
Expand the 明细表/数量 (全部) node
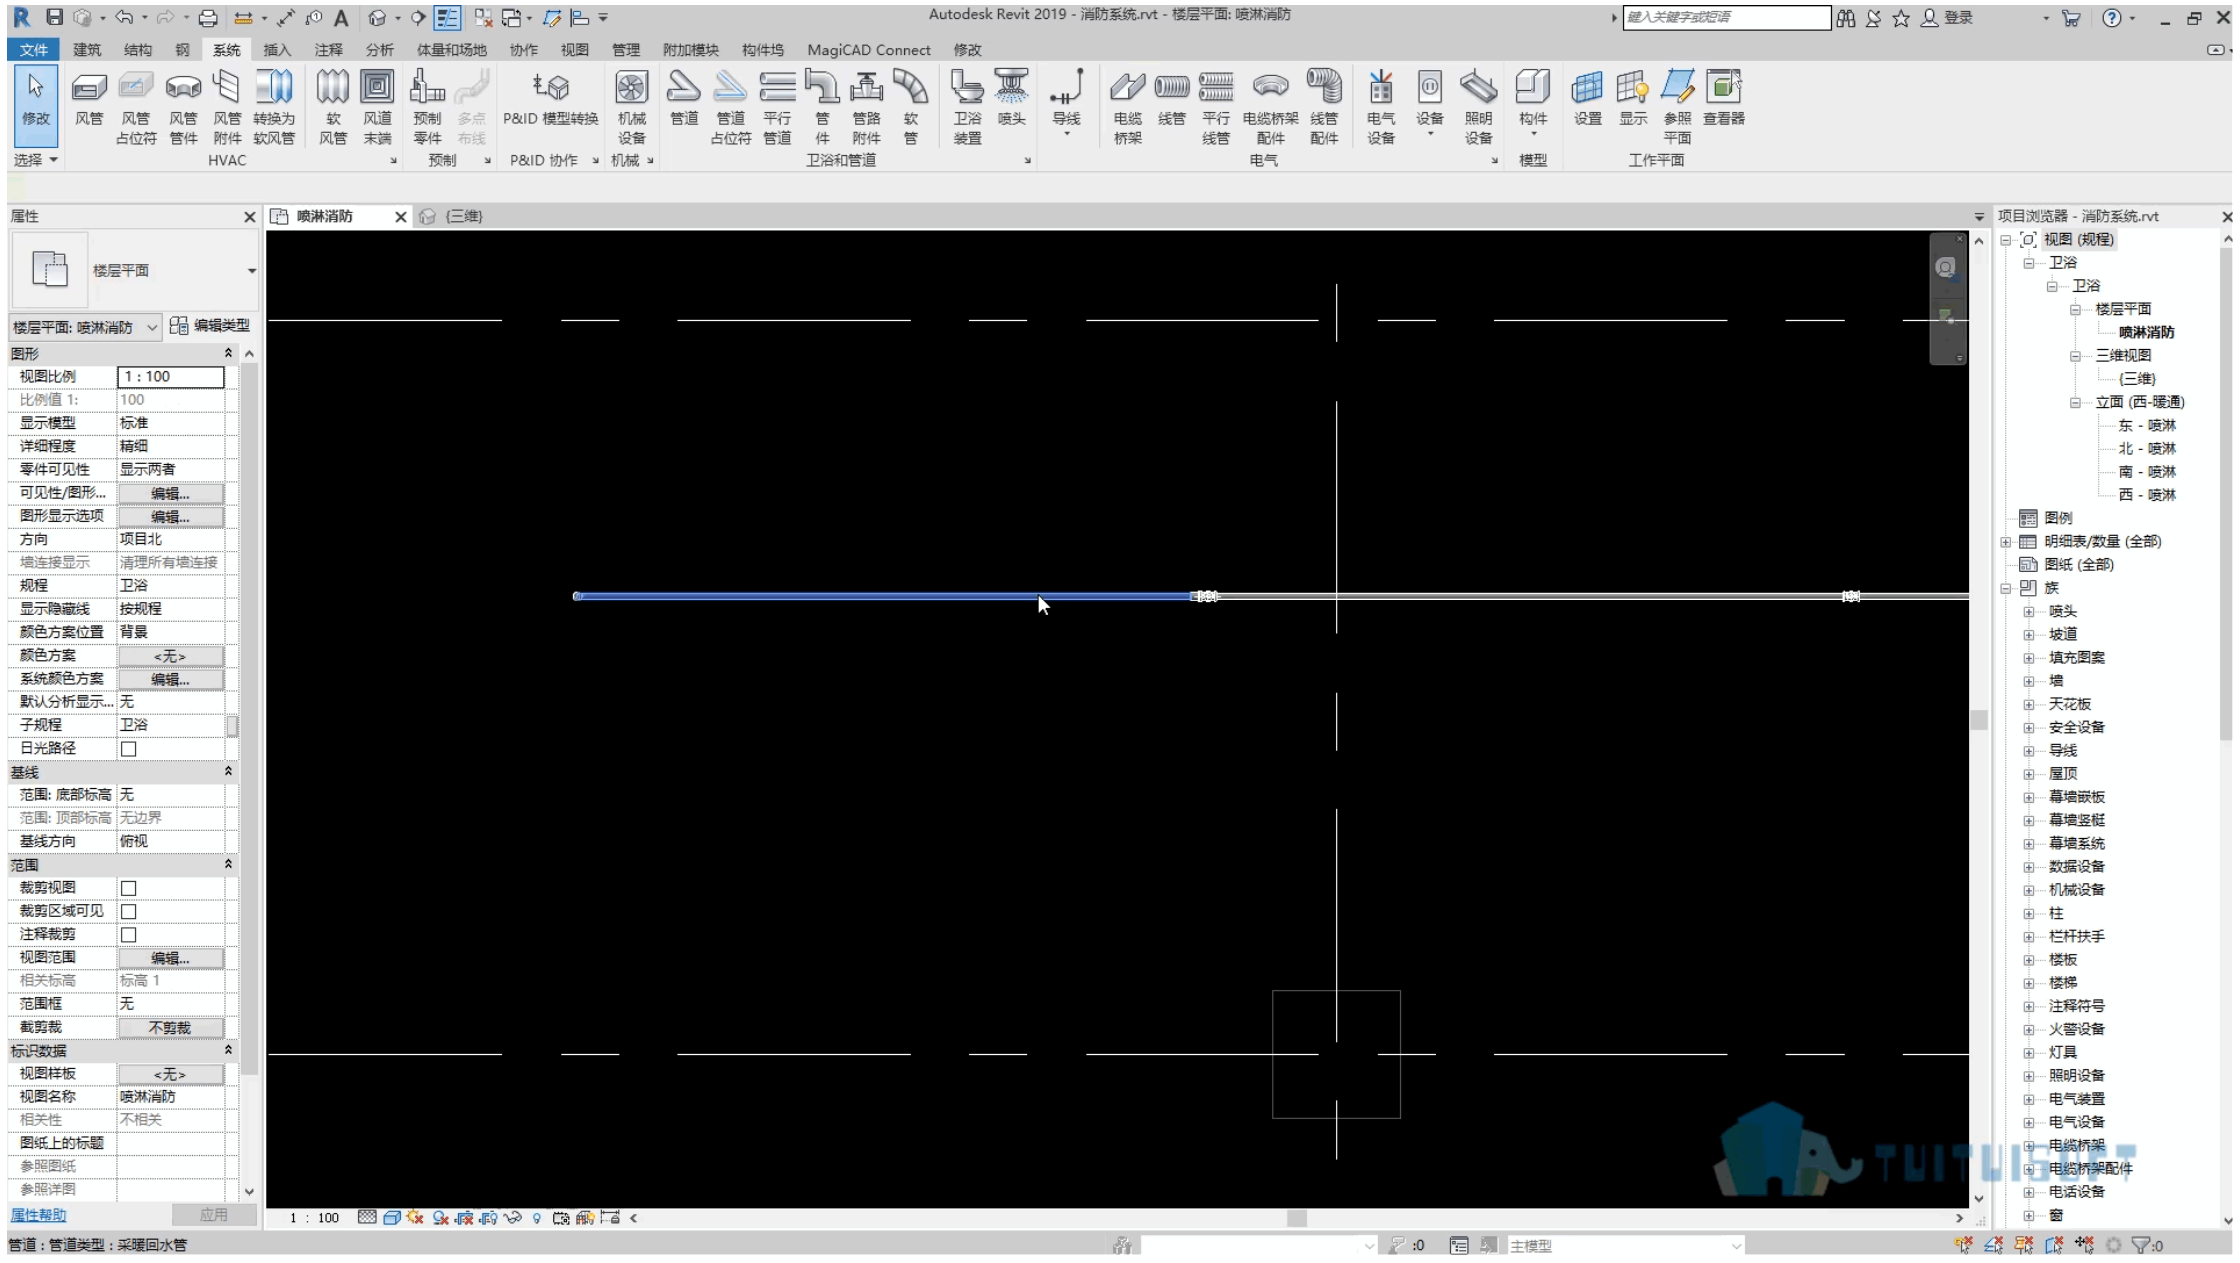pyautogui.click(x=2005, y=542)
